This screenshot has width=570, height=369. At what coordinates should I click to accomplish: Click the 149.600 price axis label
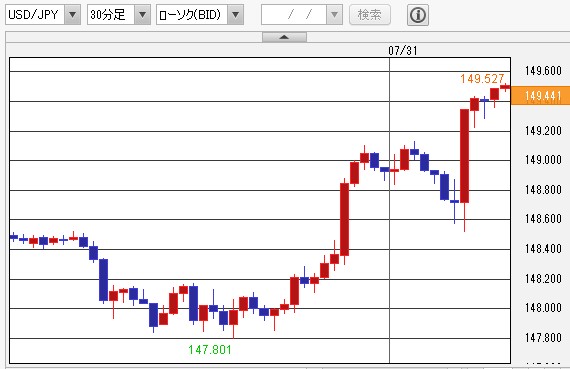[x=543, y=71]
